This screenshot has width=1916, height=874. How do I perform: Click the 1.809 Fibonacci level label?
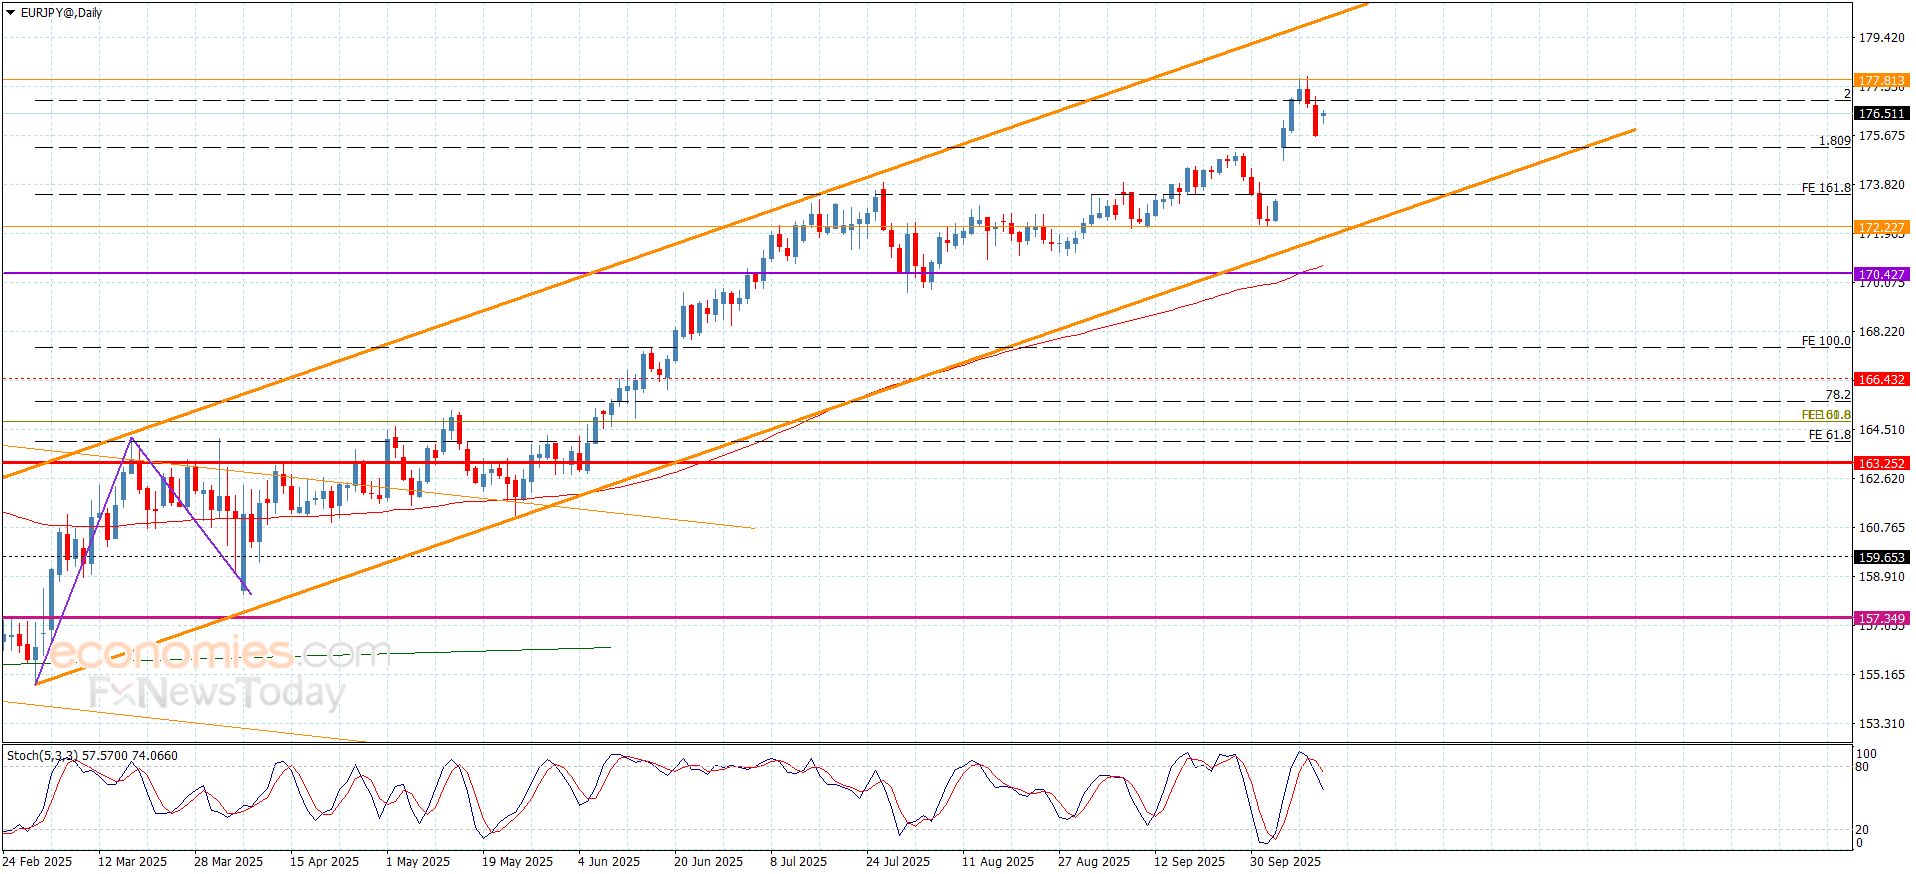(1834, 141)
